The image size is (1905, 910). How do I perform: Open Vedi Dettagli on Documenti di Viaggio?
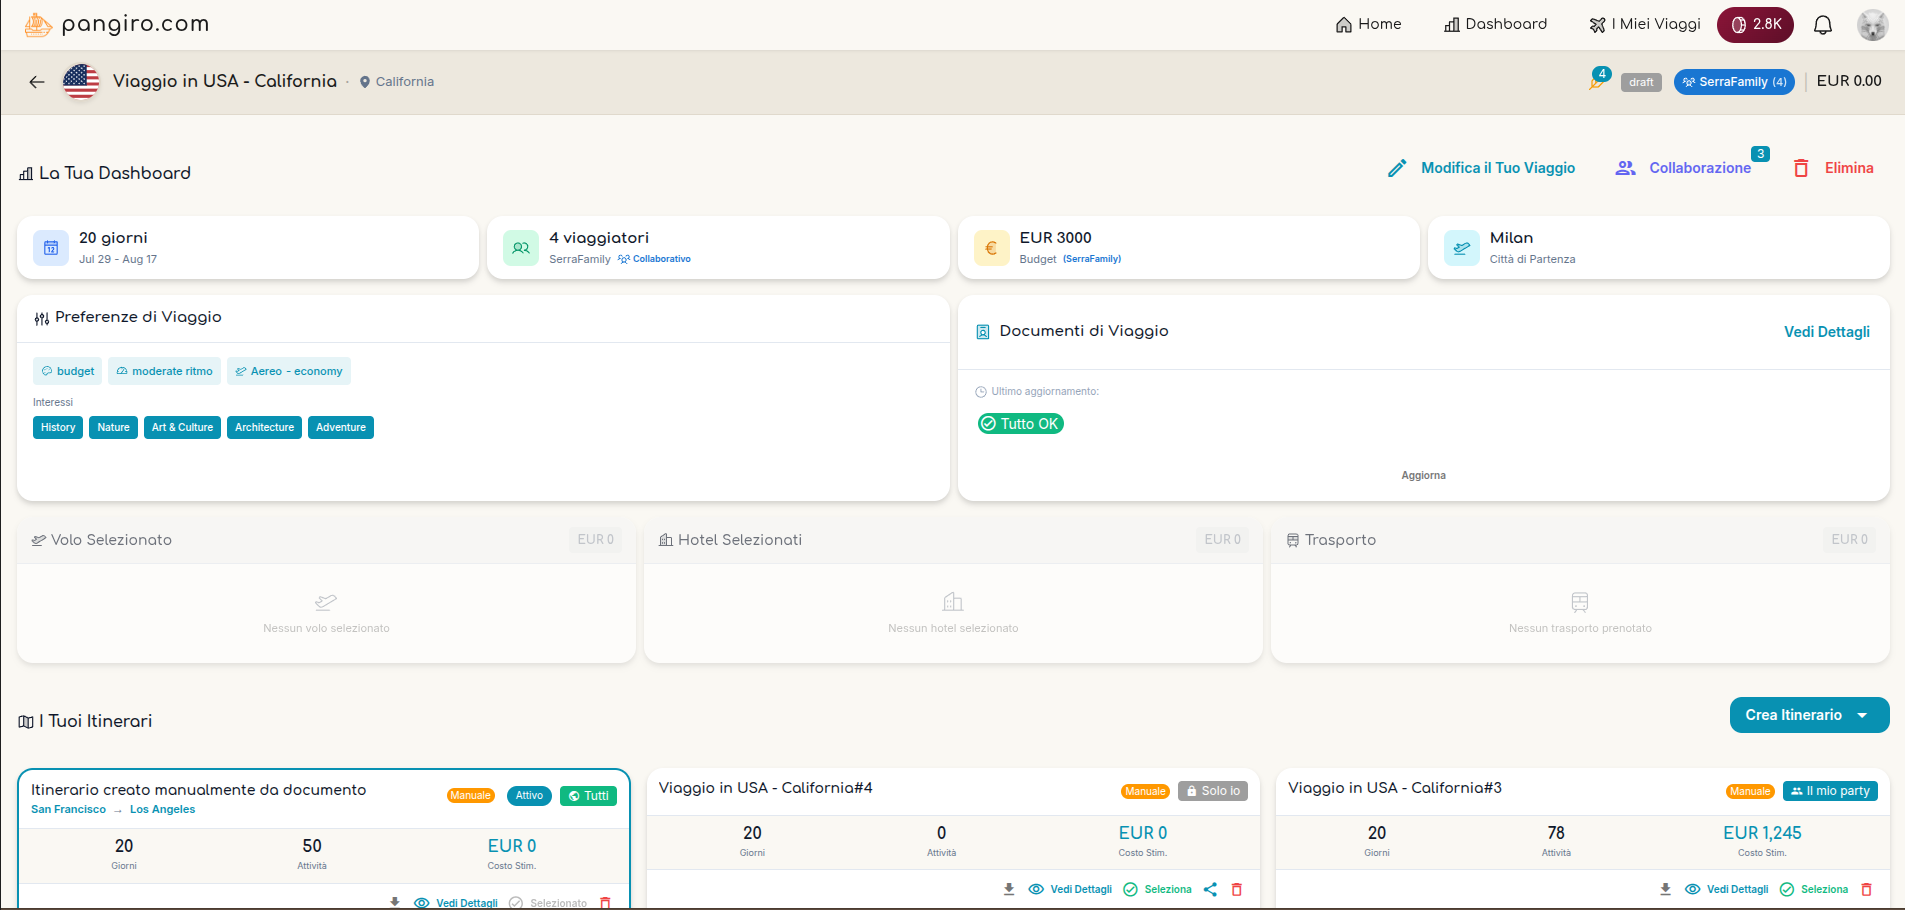tap(1826, 331)
